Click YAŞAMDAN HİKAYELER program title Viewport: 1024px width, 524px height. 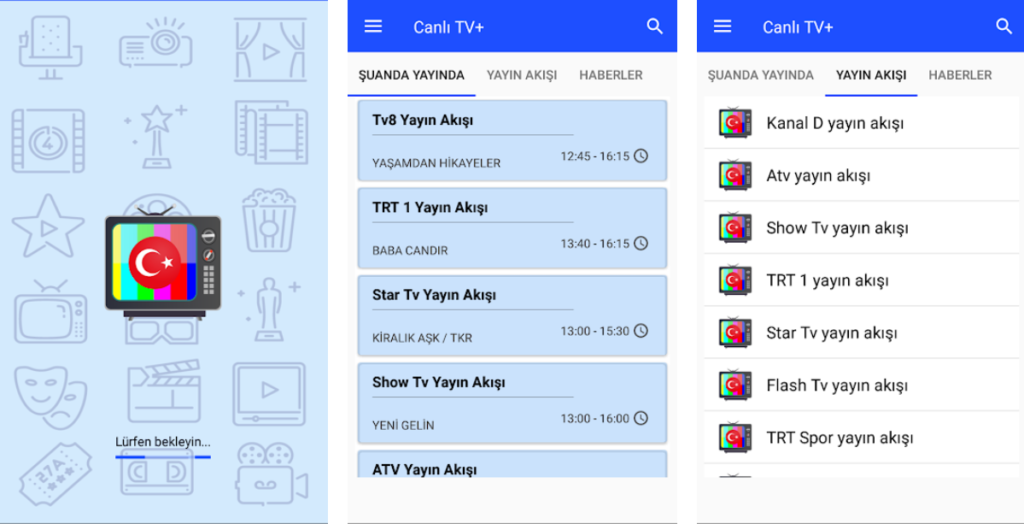point(436,163)
